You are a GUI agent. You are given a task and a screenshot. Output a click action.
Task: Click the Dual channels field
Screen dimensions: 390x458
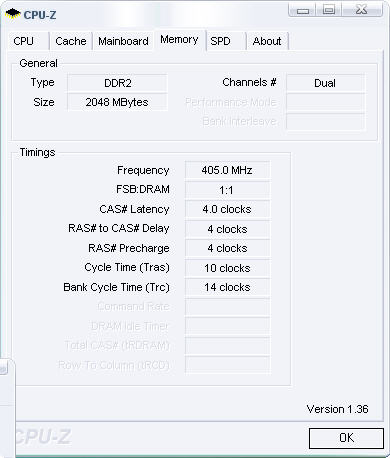pyautogui.click(x=325, y=83)
